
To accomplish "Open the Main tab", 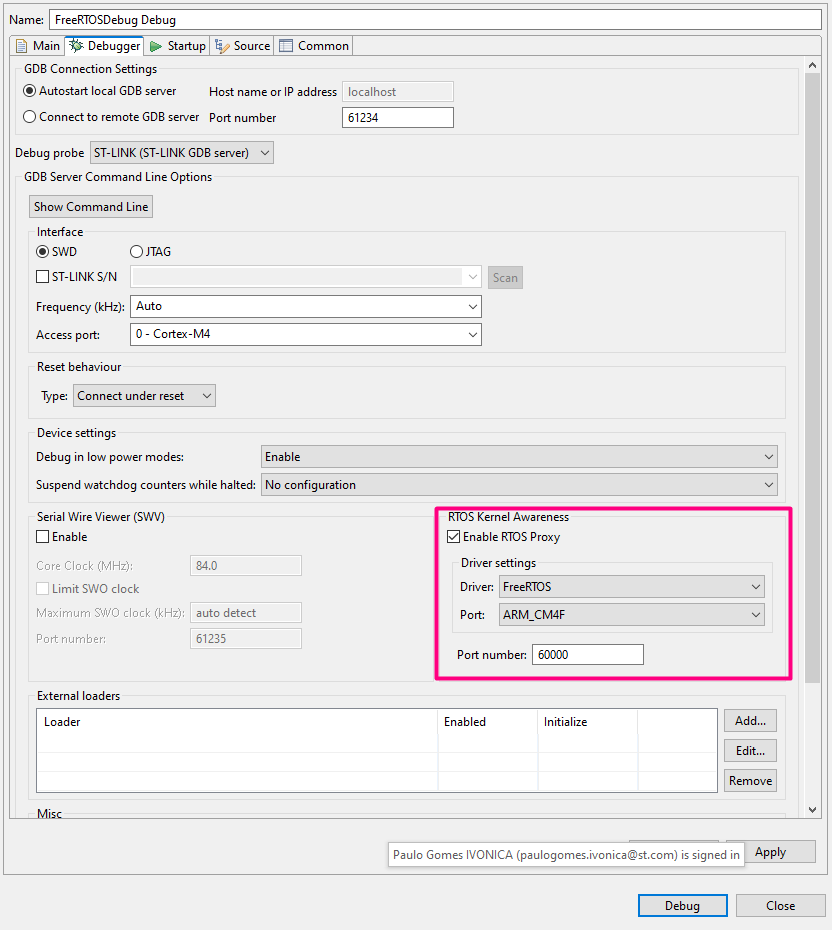I will [38, 46].
